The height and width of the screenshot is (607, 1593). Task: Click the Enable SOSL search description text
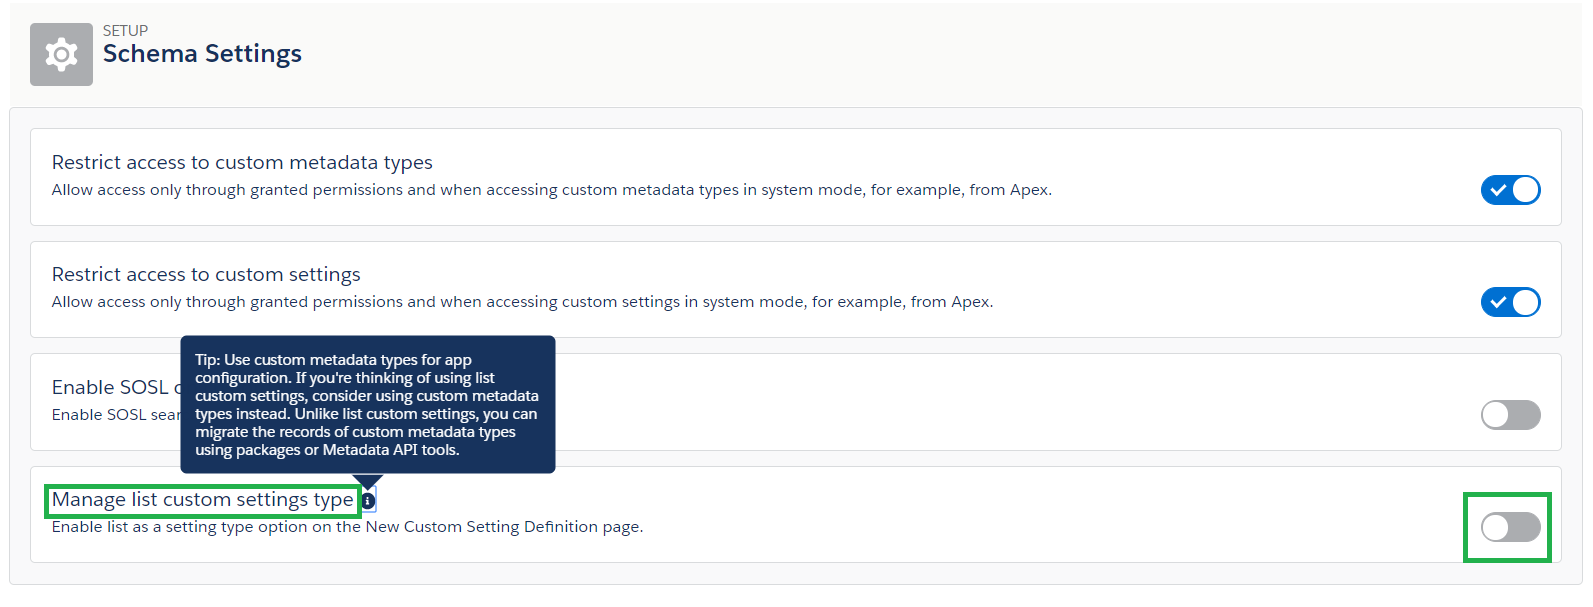116,415
